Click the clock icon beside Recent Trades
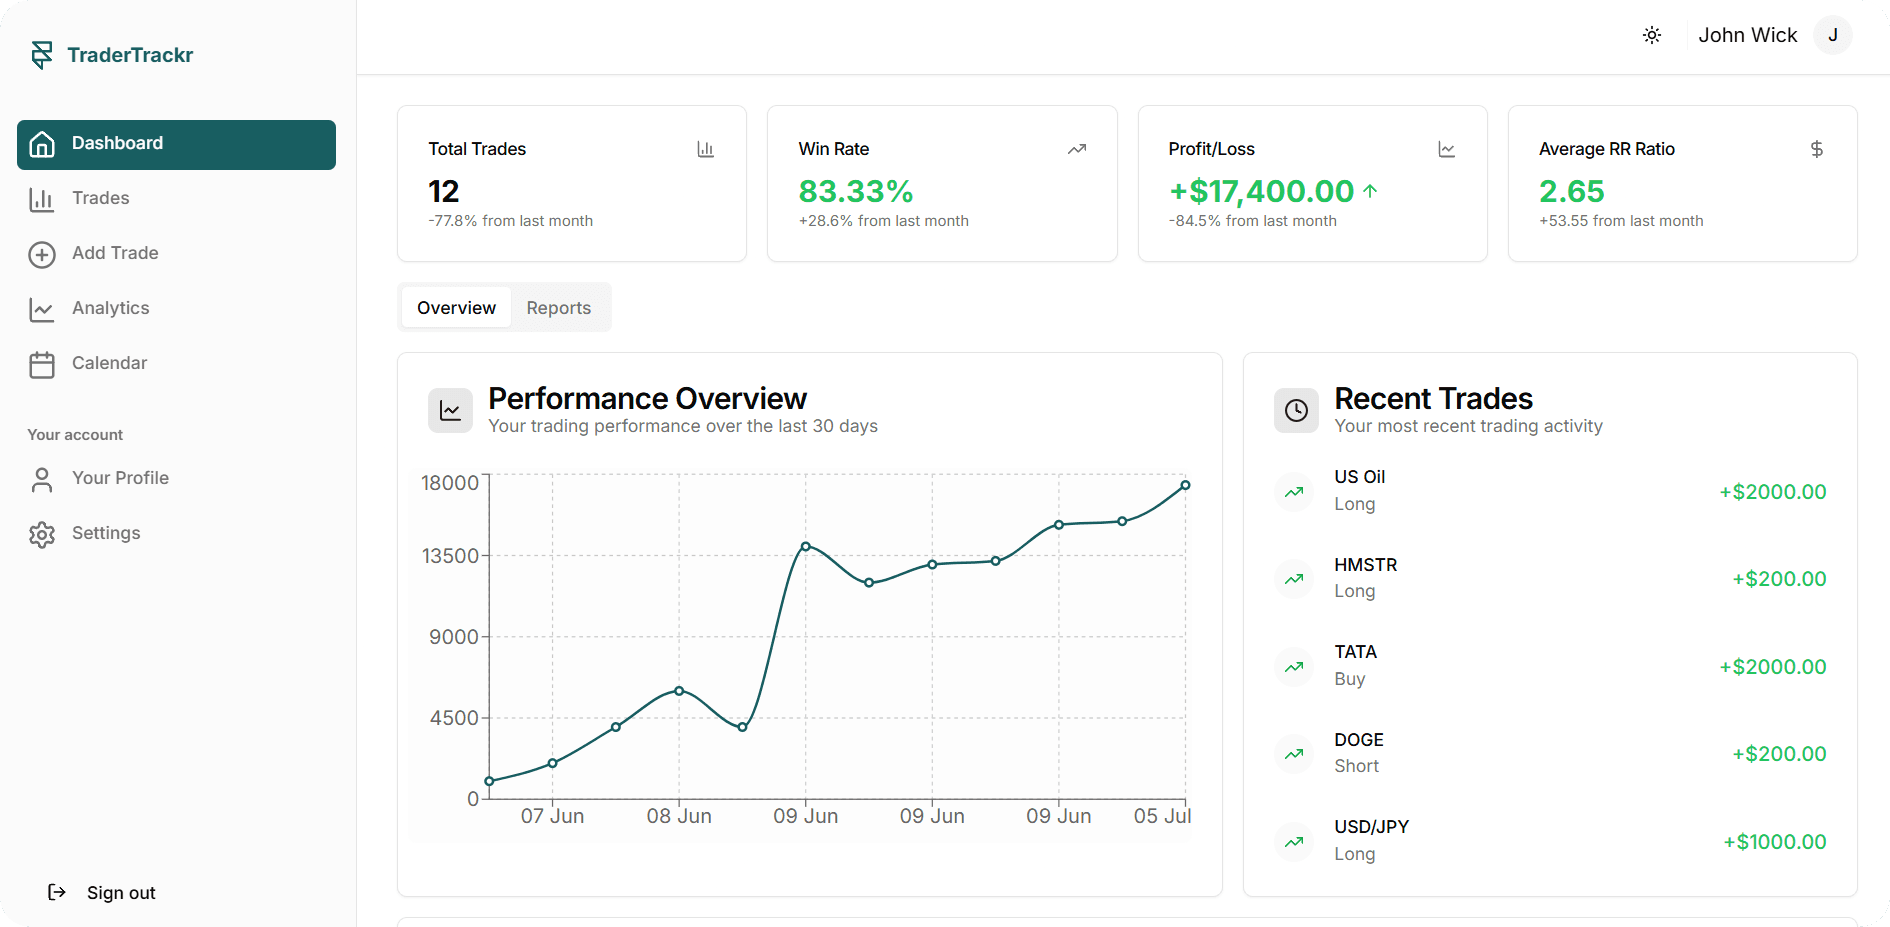Image resolution: width=1890 pixels, height=927 pixels. (1296, 410)
